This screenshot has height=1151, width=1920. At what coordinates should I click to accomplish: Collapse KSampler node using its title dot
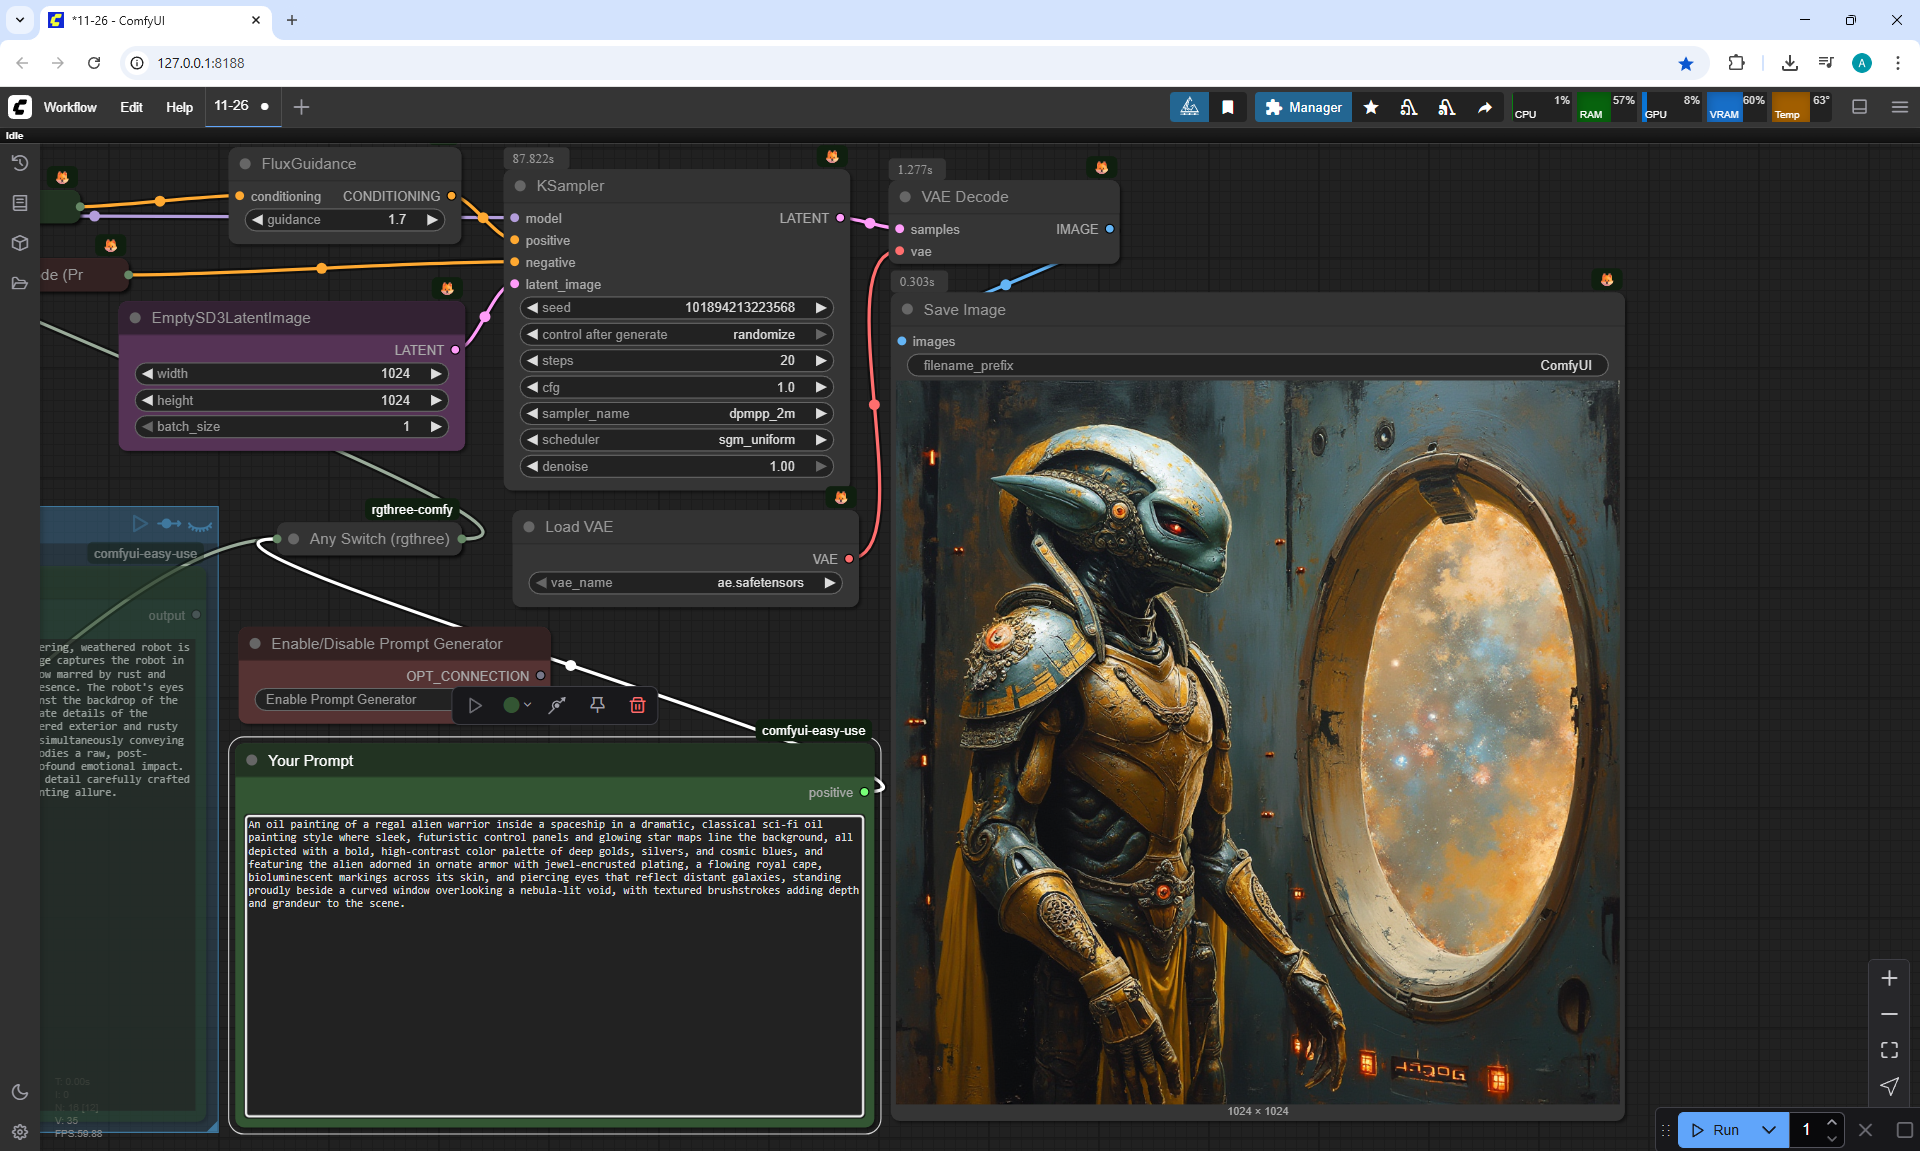click(520, 186)
